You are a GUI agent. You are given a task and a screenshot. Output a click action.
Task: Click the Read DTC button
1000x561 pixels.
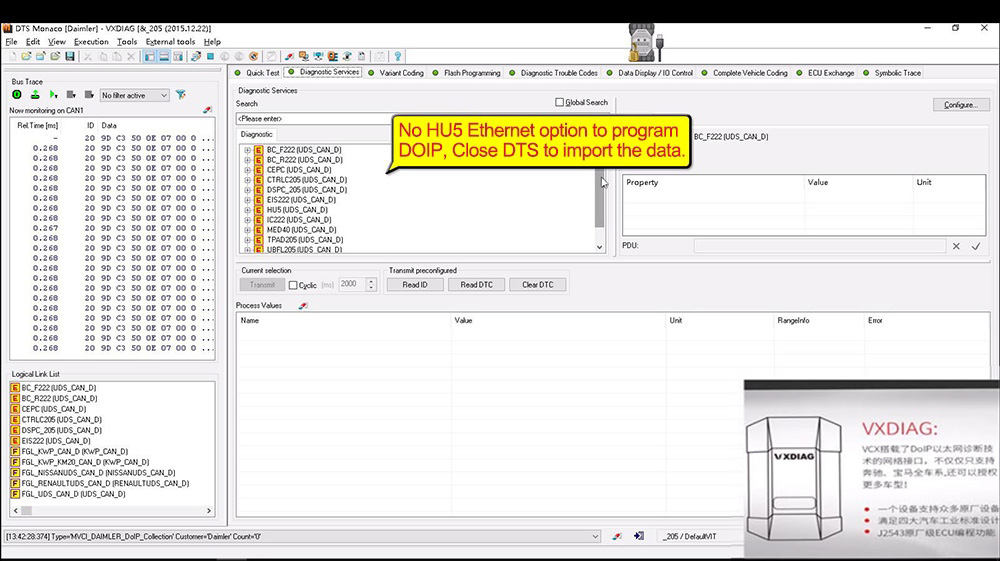pos(476,285)
